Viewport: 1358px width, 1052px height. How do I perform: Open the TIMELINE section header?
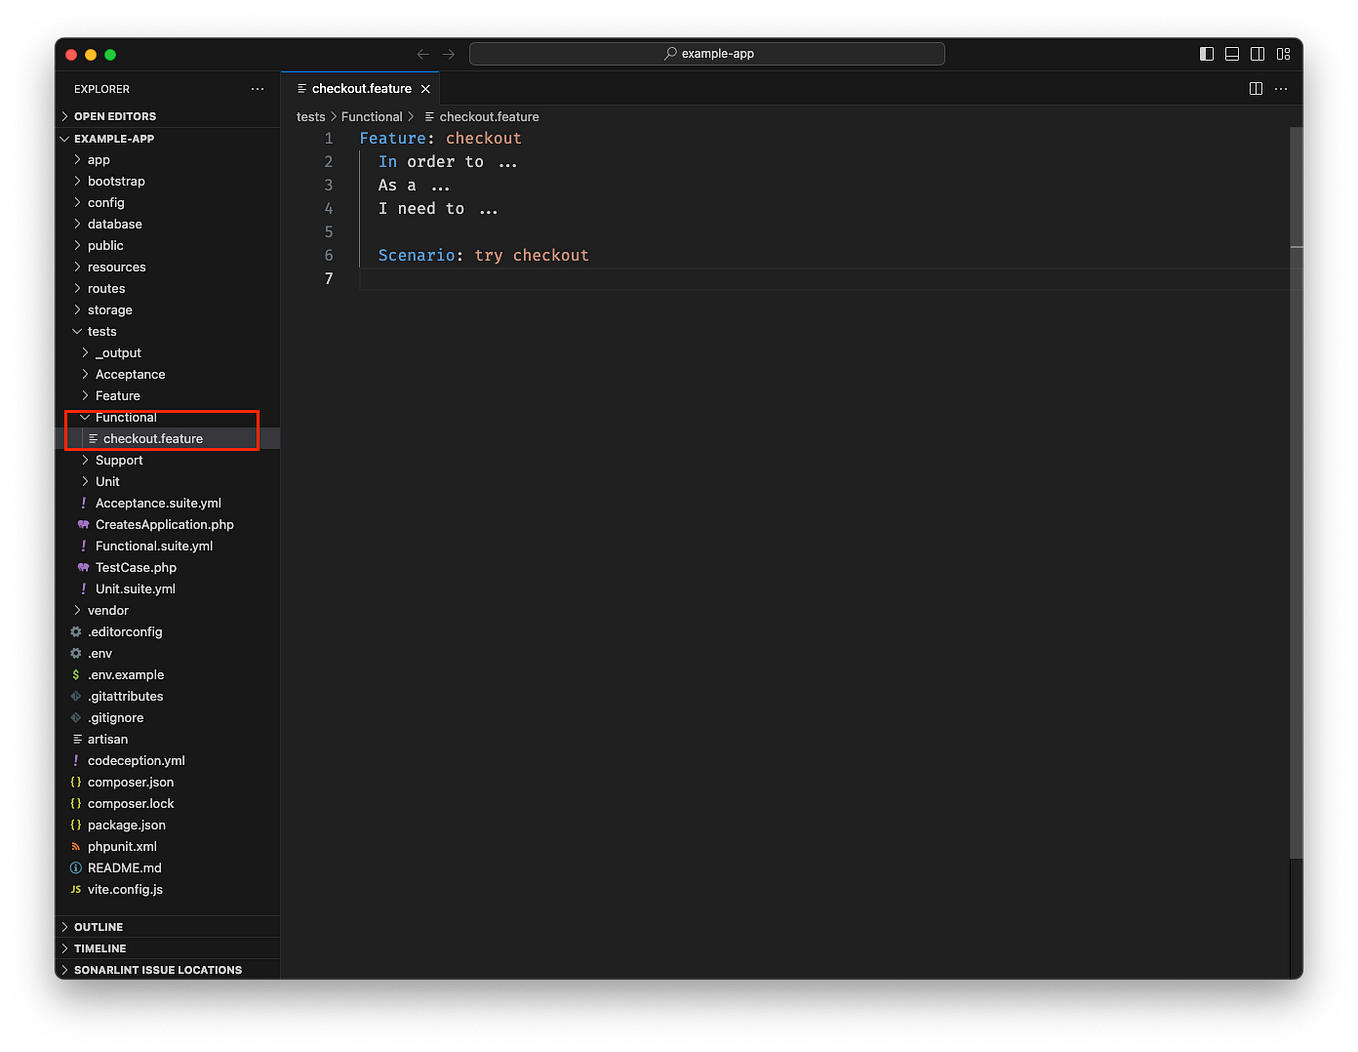(x=100, y=947)
